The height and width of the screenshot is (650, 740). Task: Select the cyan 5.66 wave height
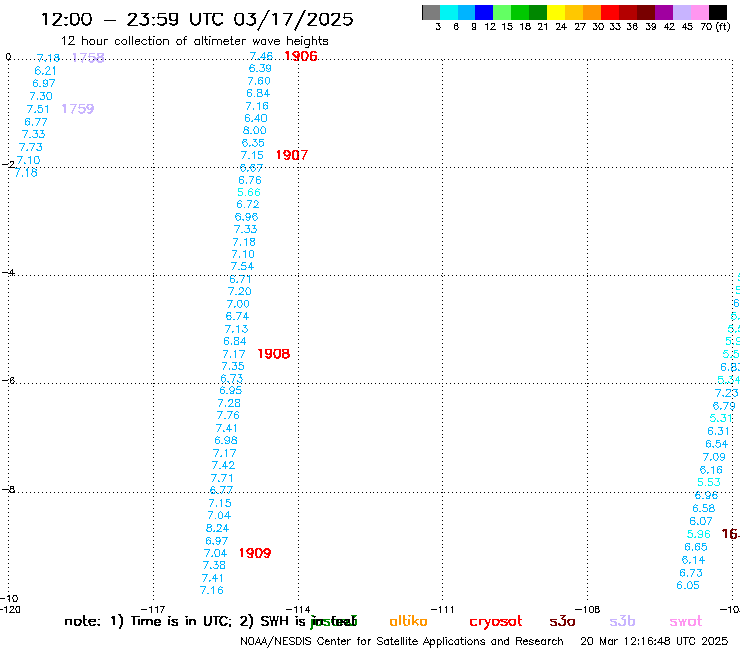point(249,192)
